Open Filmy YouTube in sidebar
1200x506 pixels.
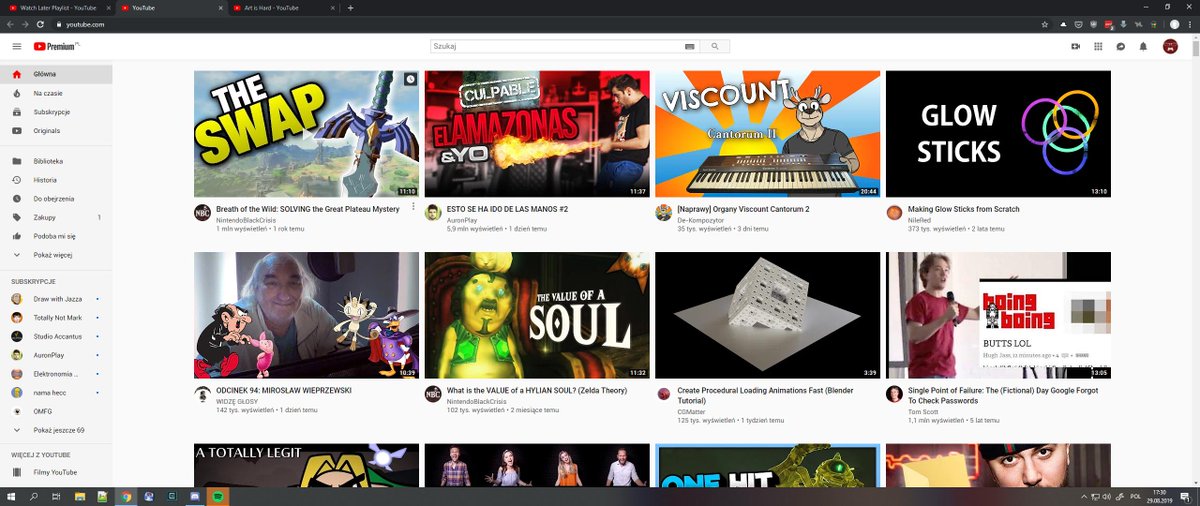coord(56,472)
